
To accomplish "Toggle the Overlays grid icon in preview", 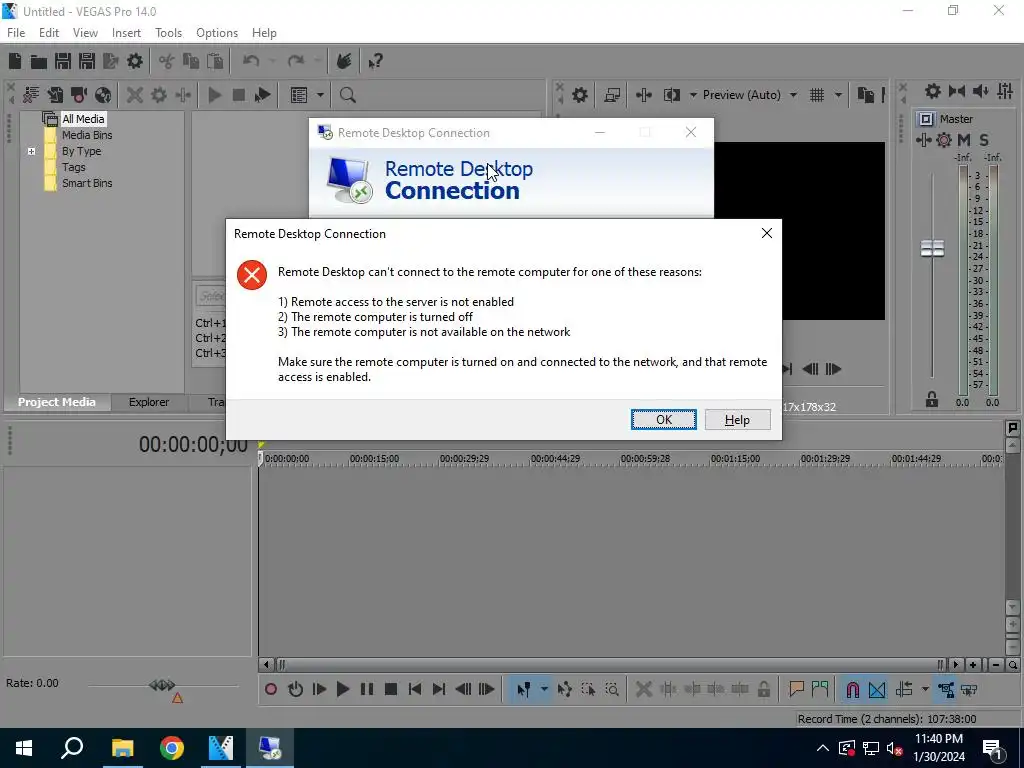I will [x=817, y=95].
